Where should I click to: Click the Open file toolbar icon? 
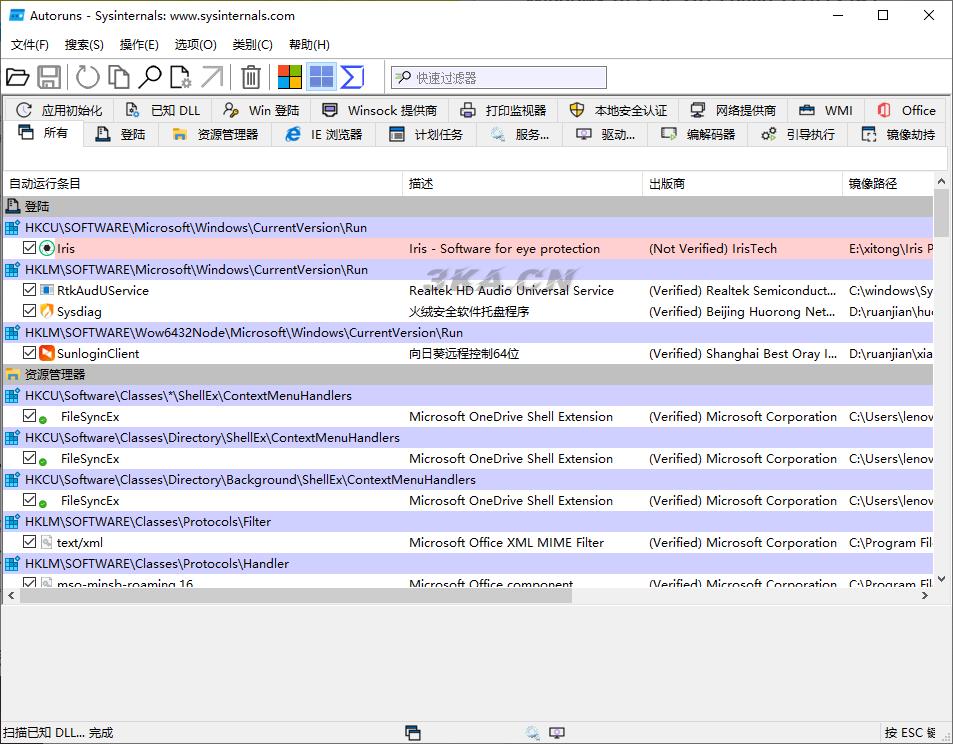pos(18,77)
